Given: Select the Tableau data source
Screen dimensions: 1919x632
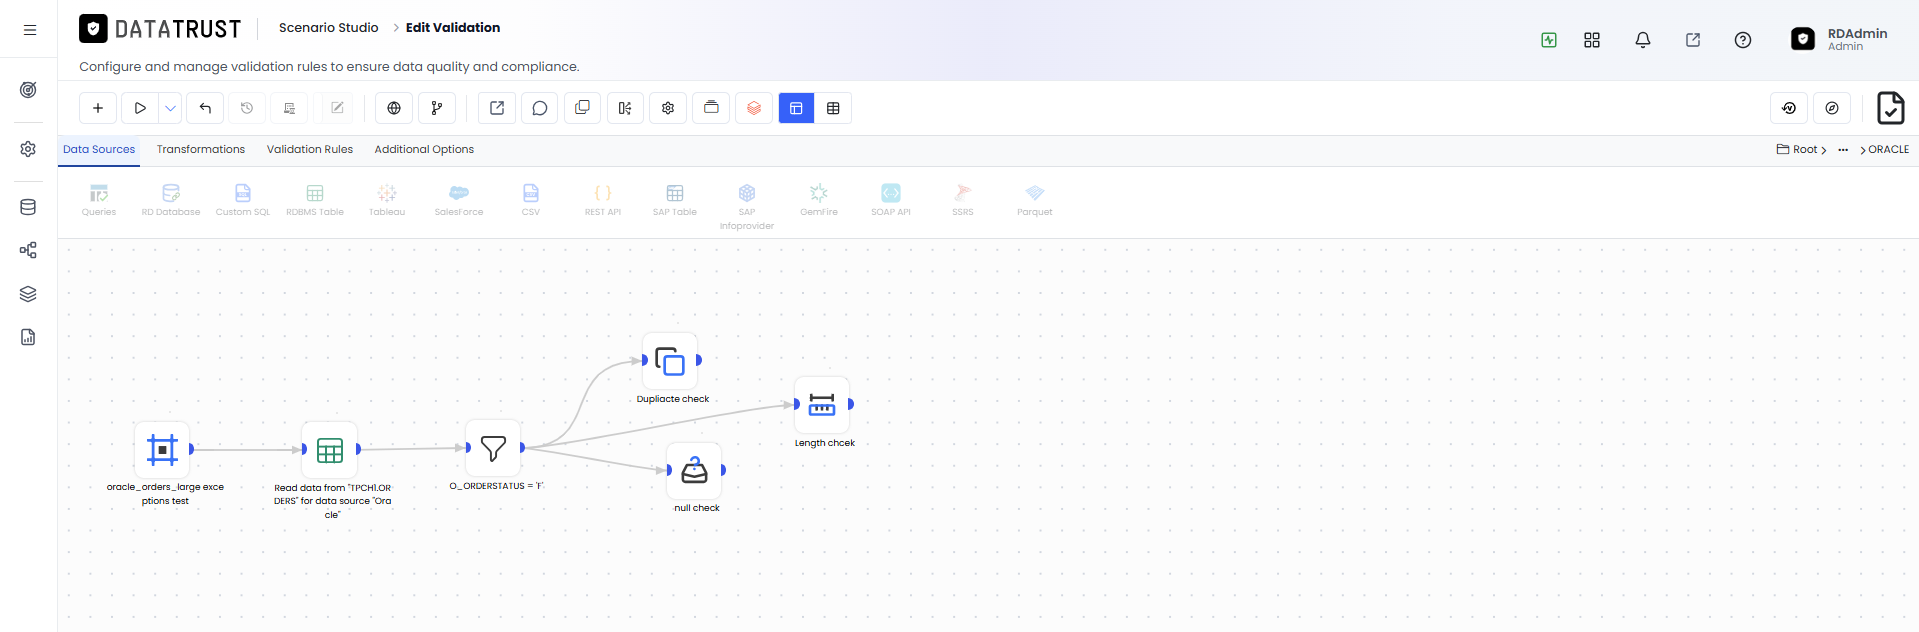Looking at the screenshot, I should (387, 200).
